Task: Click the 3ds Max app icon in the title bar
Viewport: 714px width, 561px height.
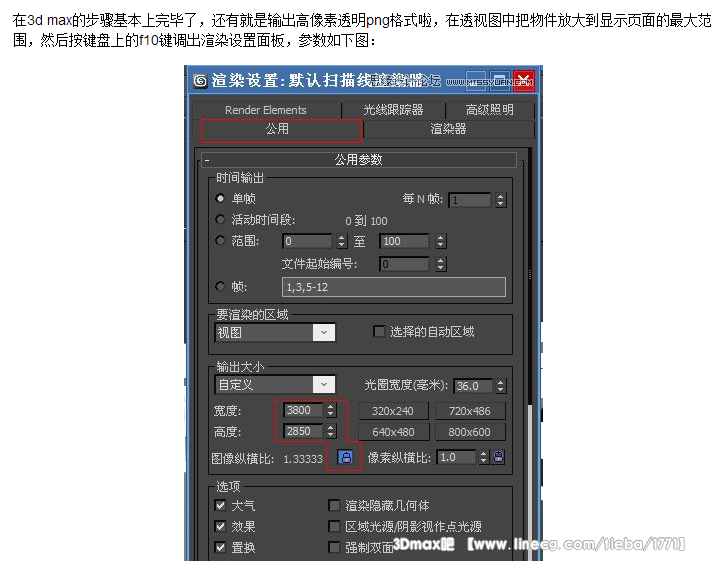Action: click(x=200, y=81)
